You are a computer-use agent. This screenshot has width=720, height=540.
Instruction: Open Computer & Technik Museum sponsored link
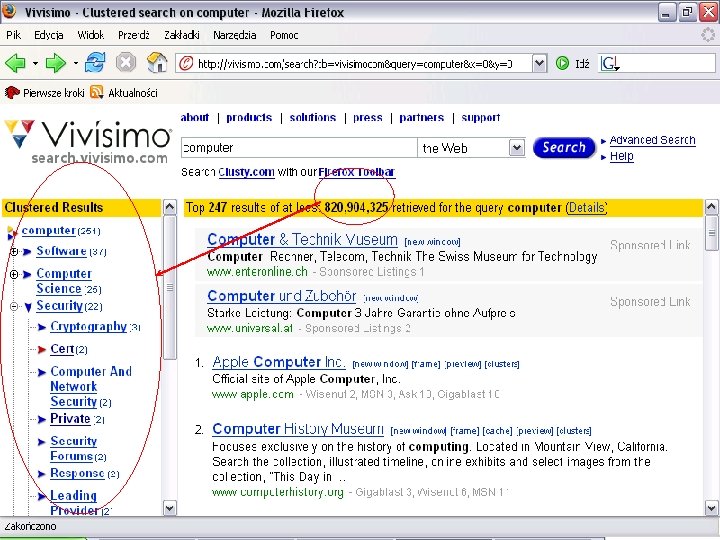pyautogui.click(x=302, y=239)
